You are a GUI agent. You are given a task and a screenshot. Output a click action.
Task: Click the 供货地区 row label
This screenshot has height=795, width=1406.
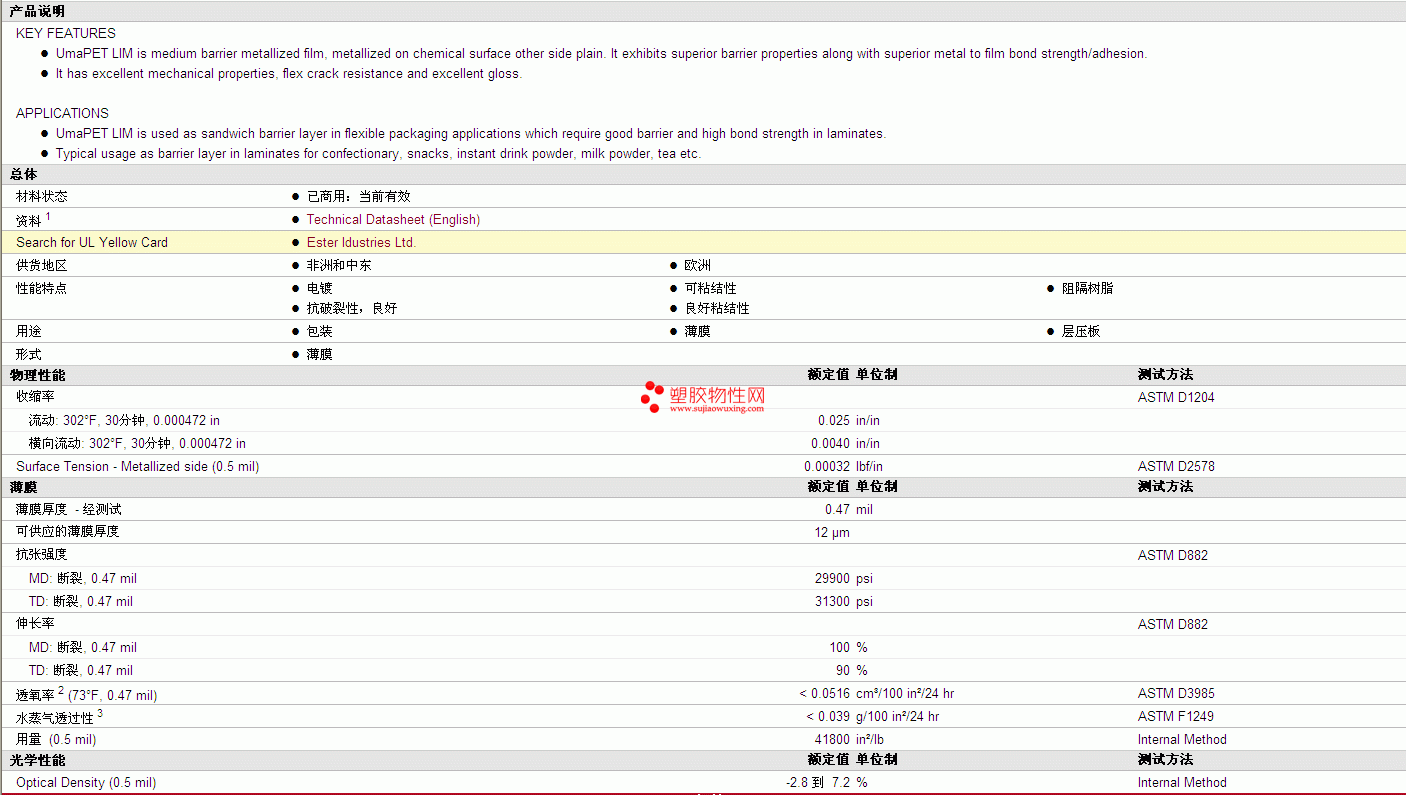[42, 266]
